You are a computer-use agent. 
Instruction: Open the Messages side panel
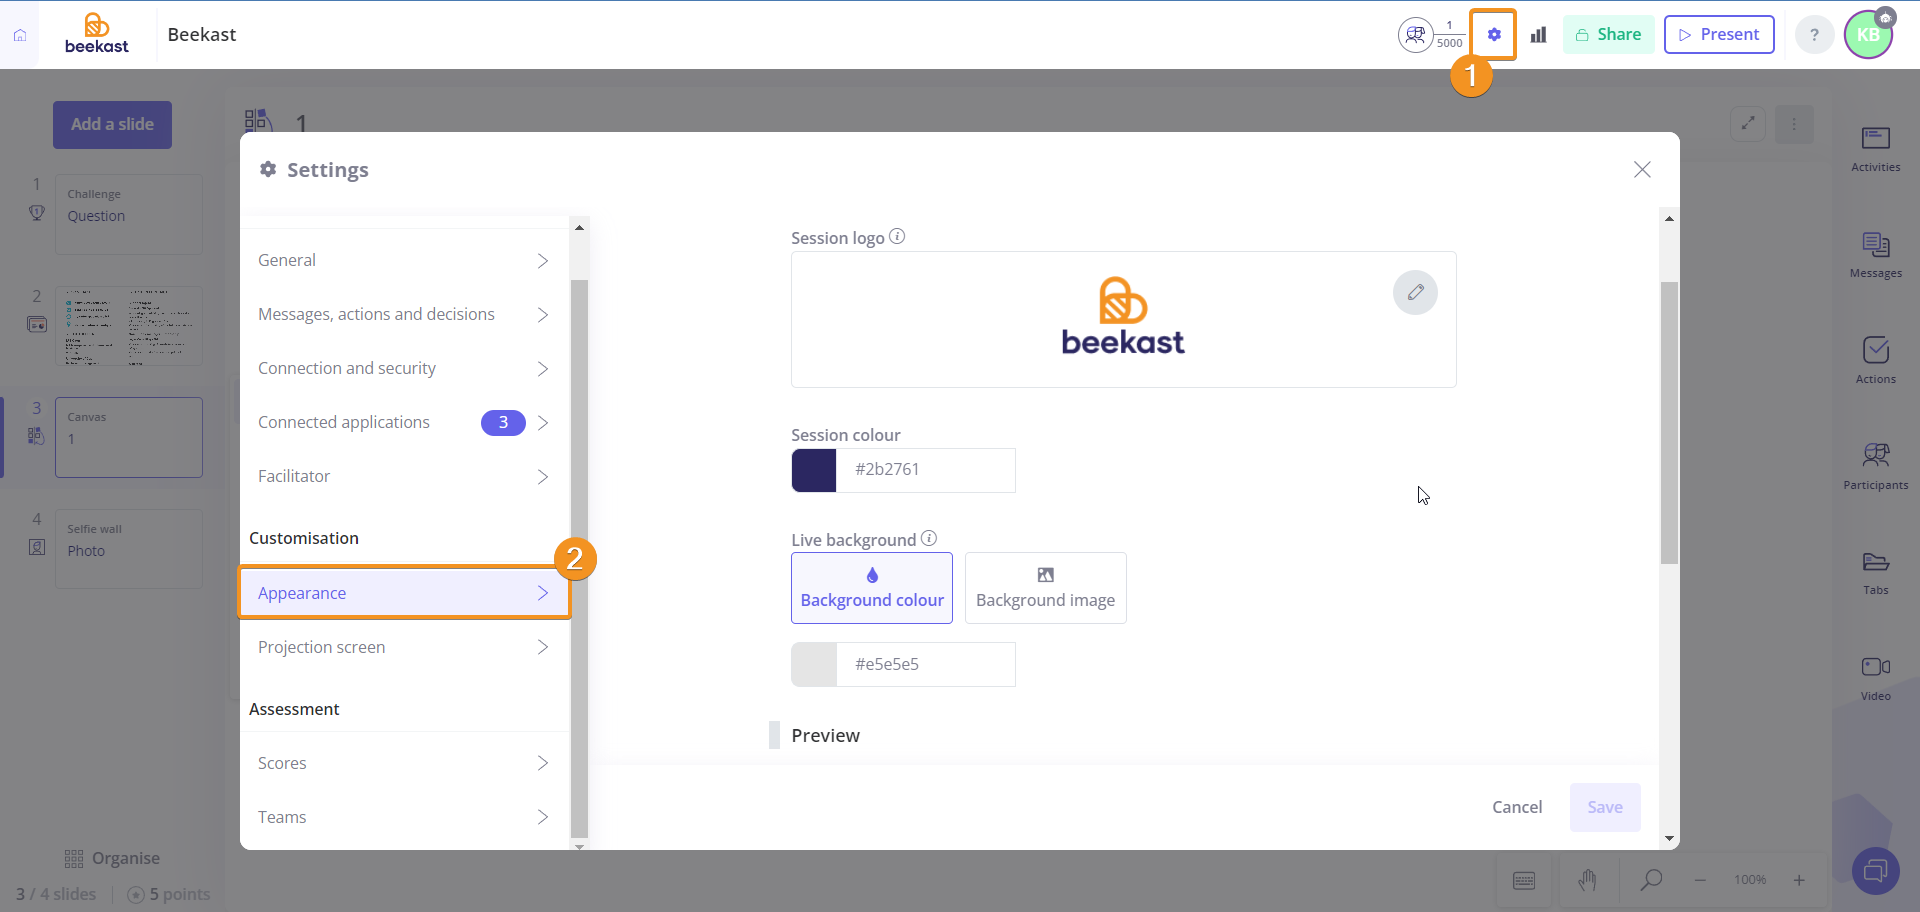(1875, 255)
